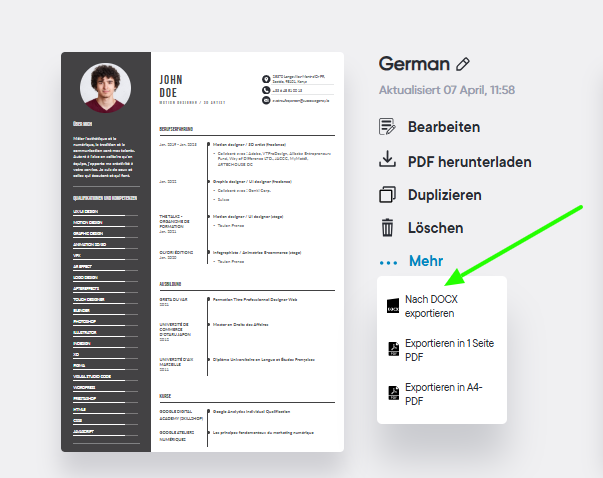Click Duplizieren to copy resume
This screenshot has width=603, height=478.
click(445, 195)
